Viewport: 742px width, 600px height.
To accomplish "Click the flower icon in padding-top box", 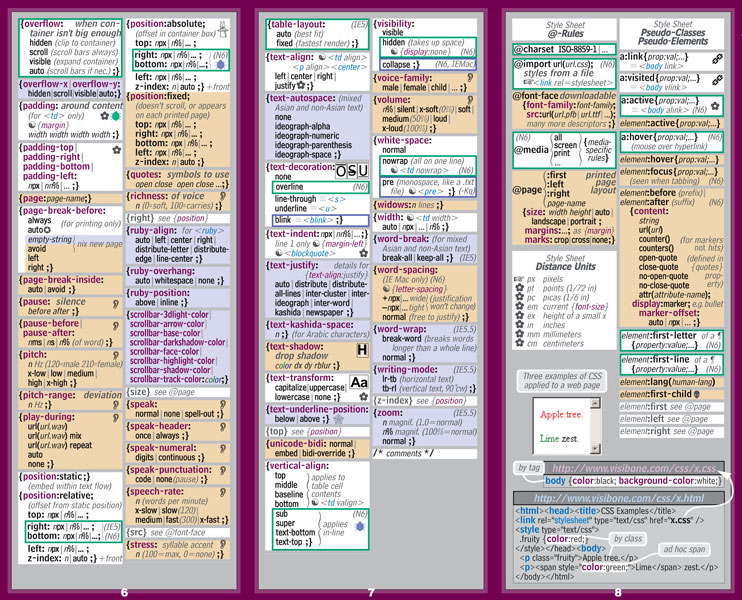I will point(116,150).
